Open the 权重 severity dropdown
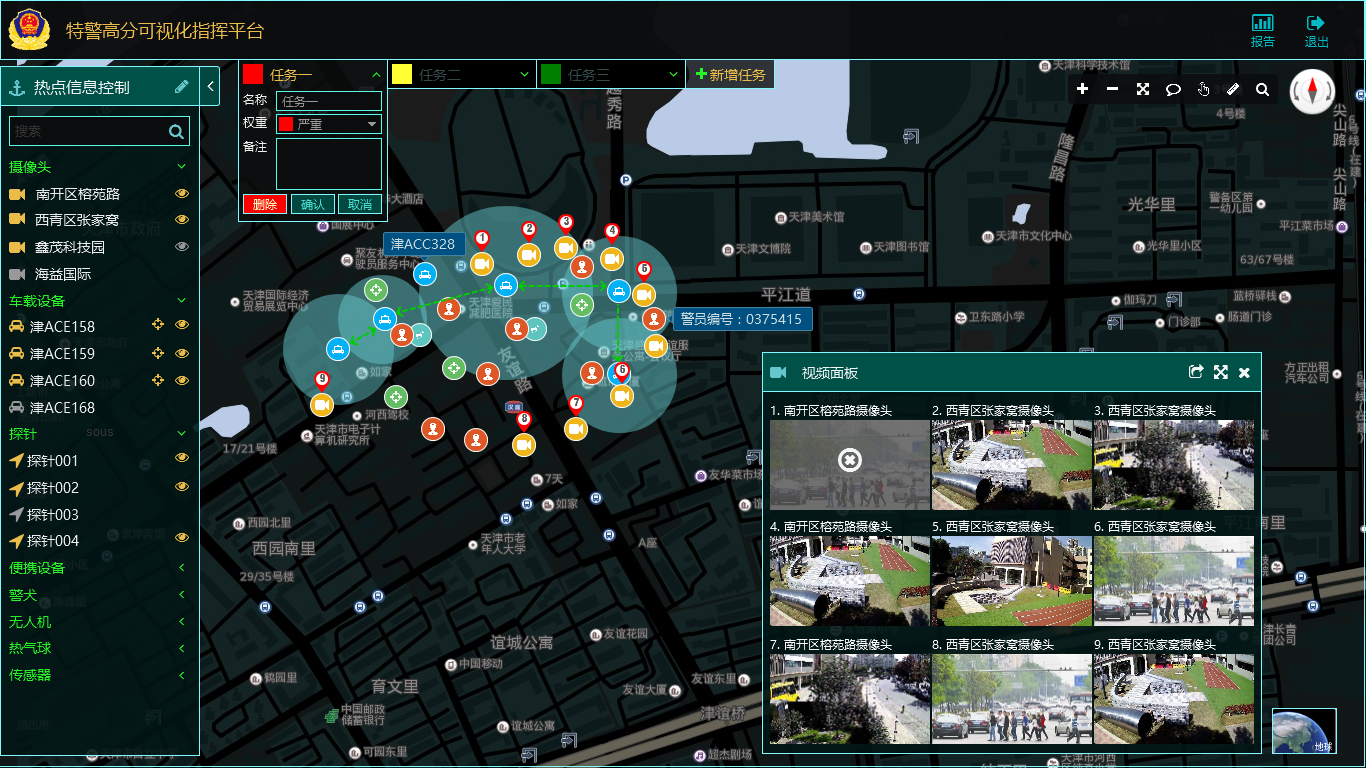 tap(329, 124)
